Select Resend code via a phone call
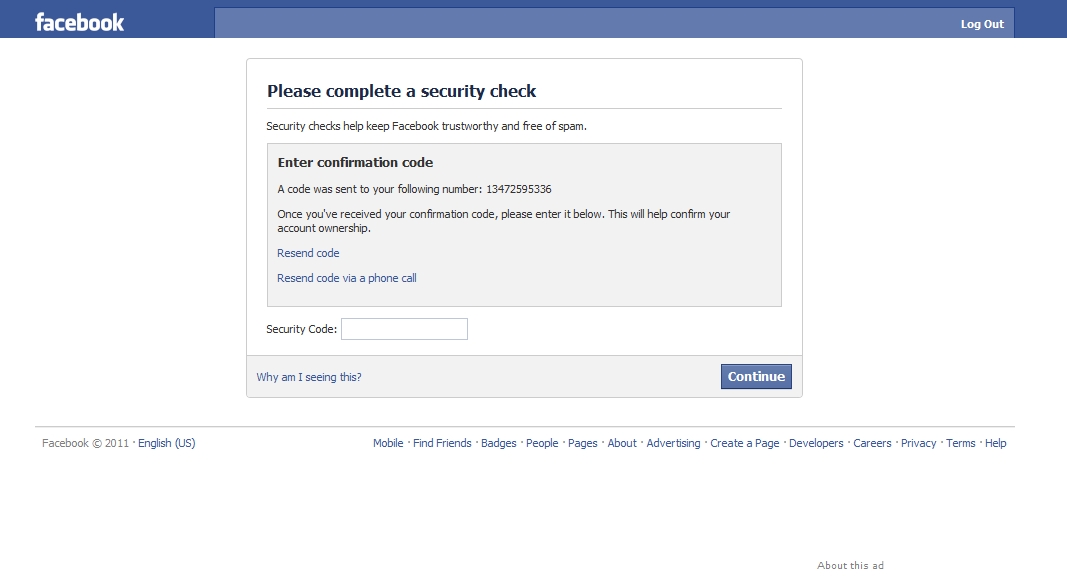Screen dimensions: 1067x577 coord(346,278)
